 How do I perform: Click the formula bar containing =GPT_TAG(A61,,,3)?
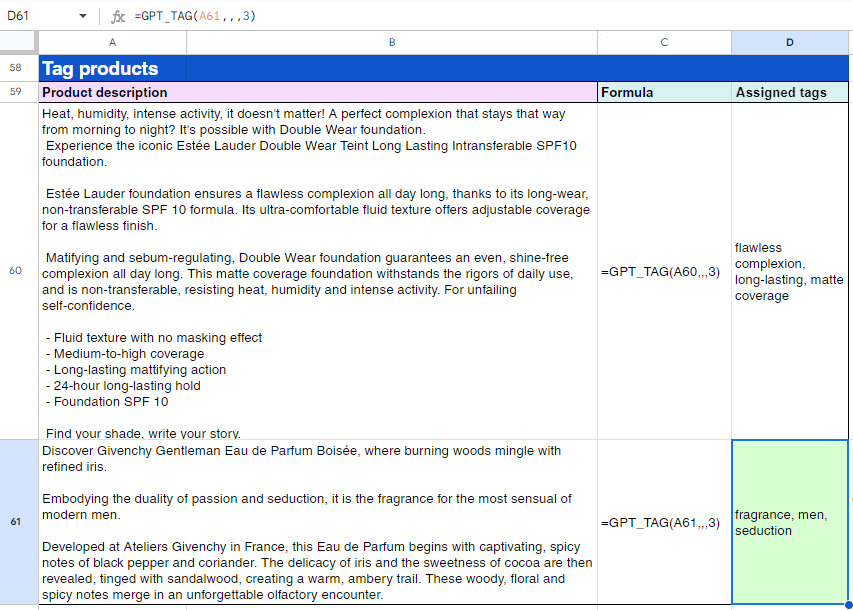coord(490,16)
